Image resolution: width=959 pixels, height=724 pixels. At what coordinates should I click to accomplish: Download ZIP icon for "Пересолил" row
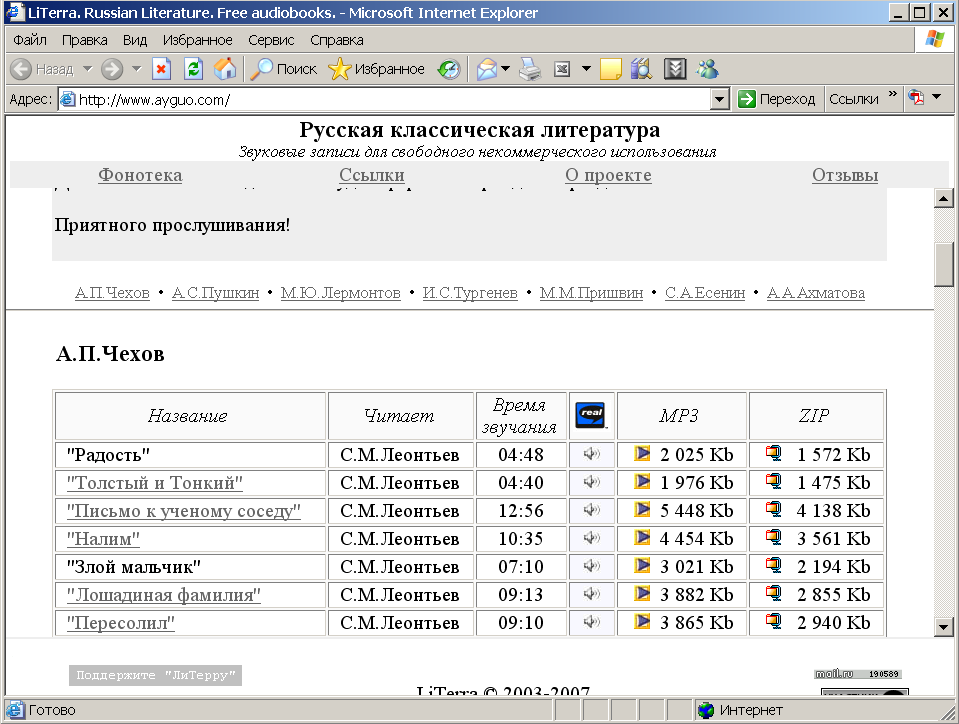point(773,622)
